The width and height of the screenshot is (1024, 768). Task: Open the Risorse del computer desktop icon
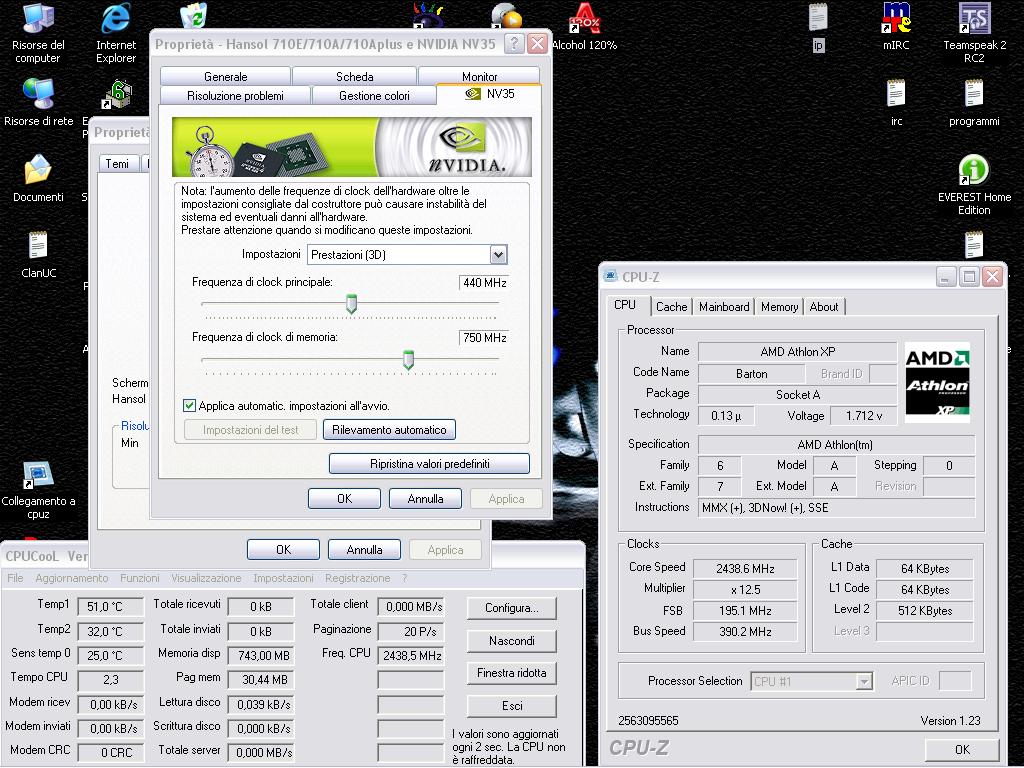pos(38,33)
